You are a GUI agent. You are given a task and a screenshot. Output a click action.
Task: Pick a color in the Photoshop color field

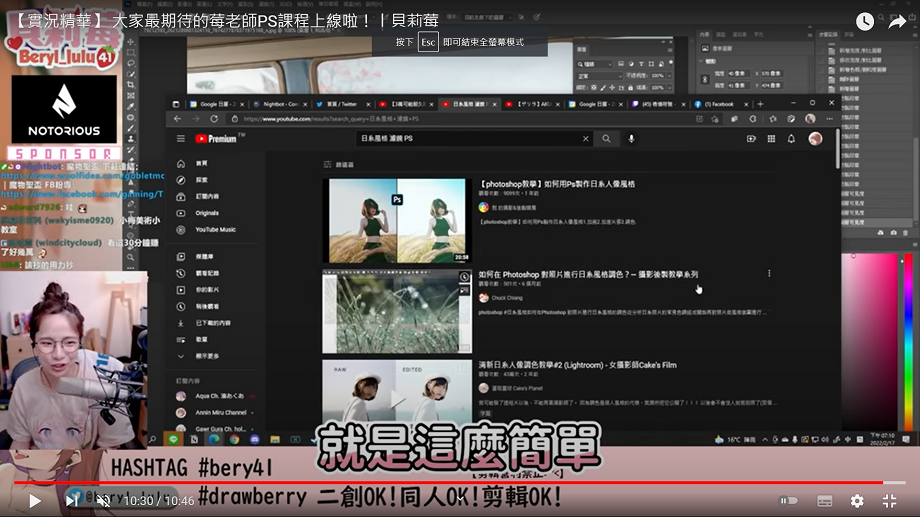click(870, 342)
